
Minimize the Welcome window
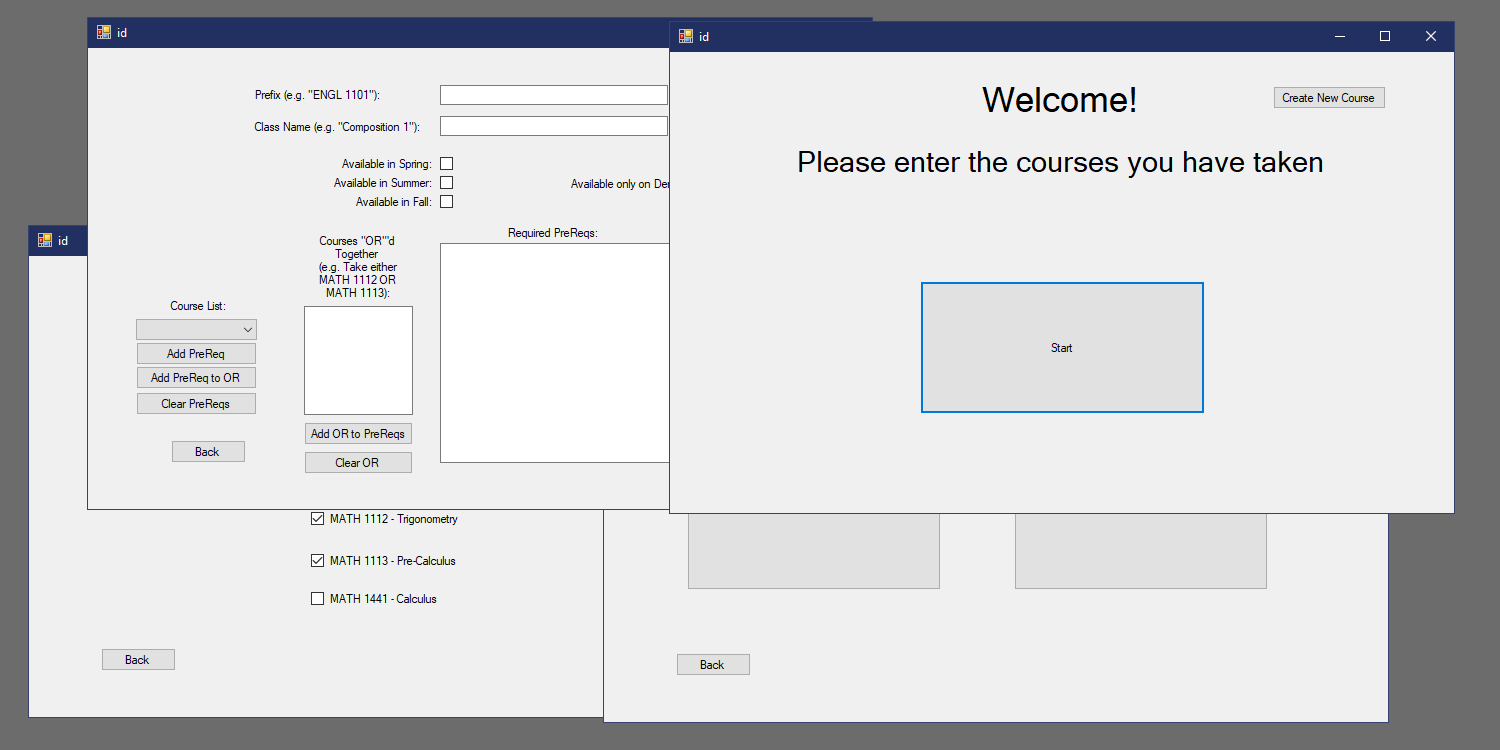pos(1339,36)
